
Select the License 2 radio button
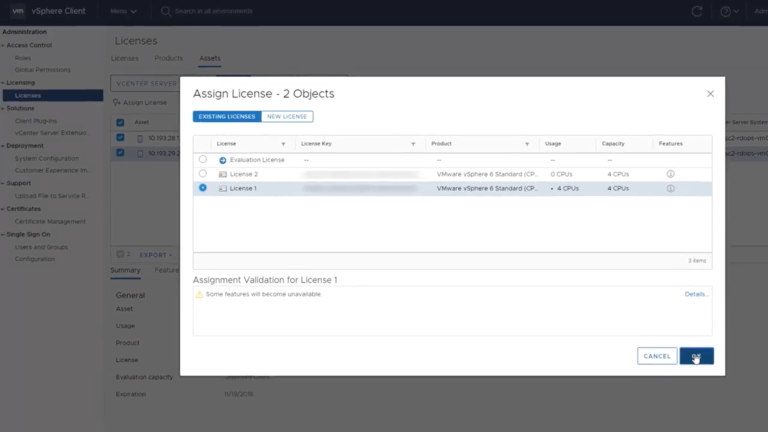[203, 173]
